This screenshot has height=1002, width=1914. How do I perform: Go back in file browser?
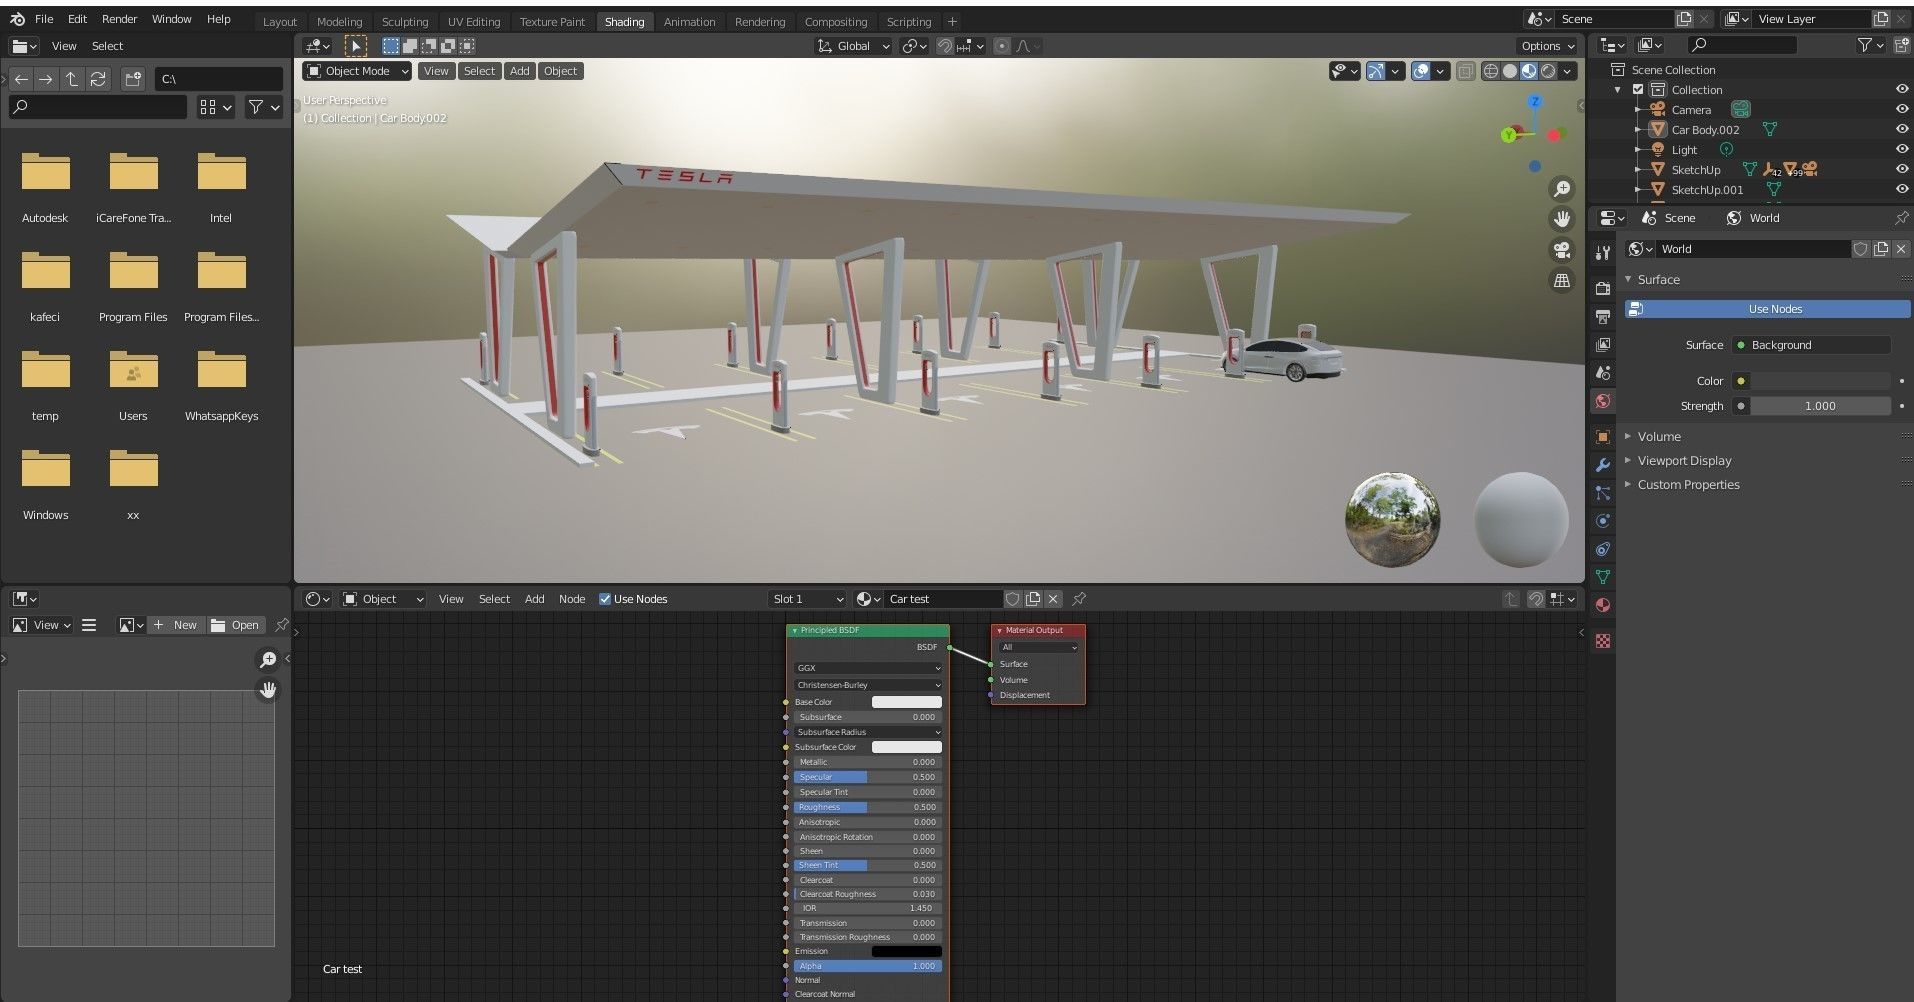(x=21, y=79)
